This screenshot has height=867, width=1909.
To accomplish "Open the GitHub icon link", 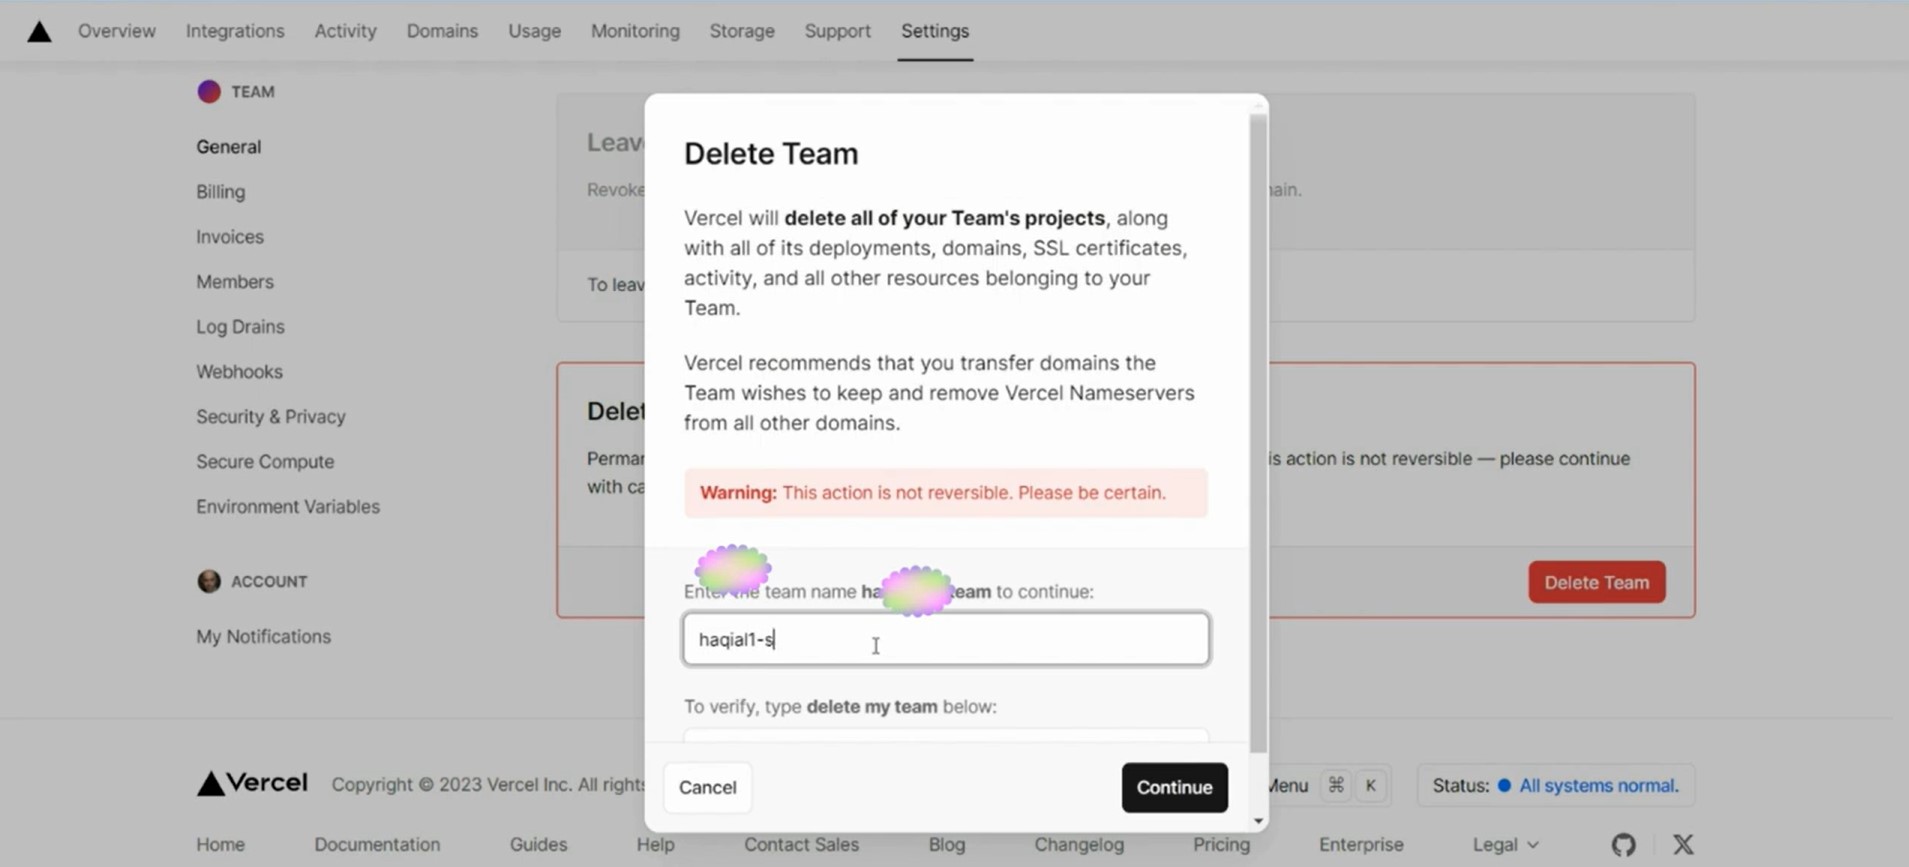I will pos(1623,845).
